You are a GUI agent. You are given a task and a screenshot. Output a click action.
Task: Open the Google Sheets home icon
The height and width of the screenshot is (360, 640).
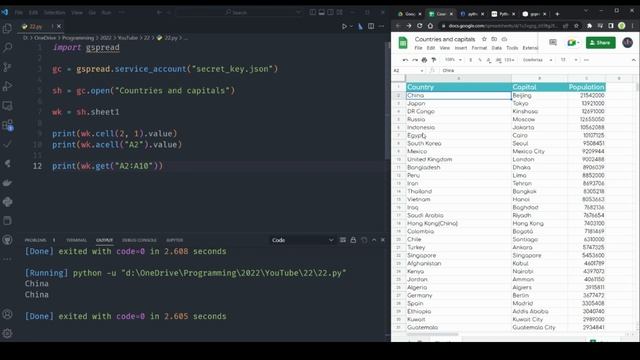pyautogui.click(x=403, y=42)
